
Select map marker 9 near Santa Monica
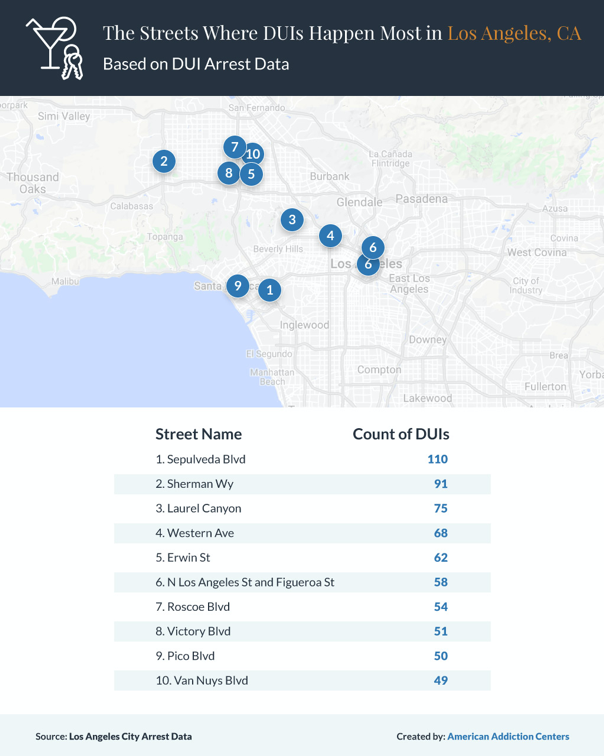coord(238,285)
